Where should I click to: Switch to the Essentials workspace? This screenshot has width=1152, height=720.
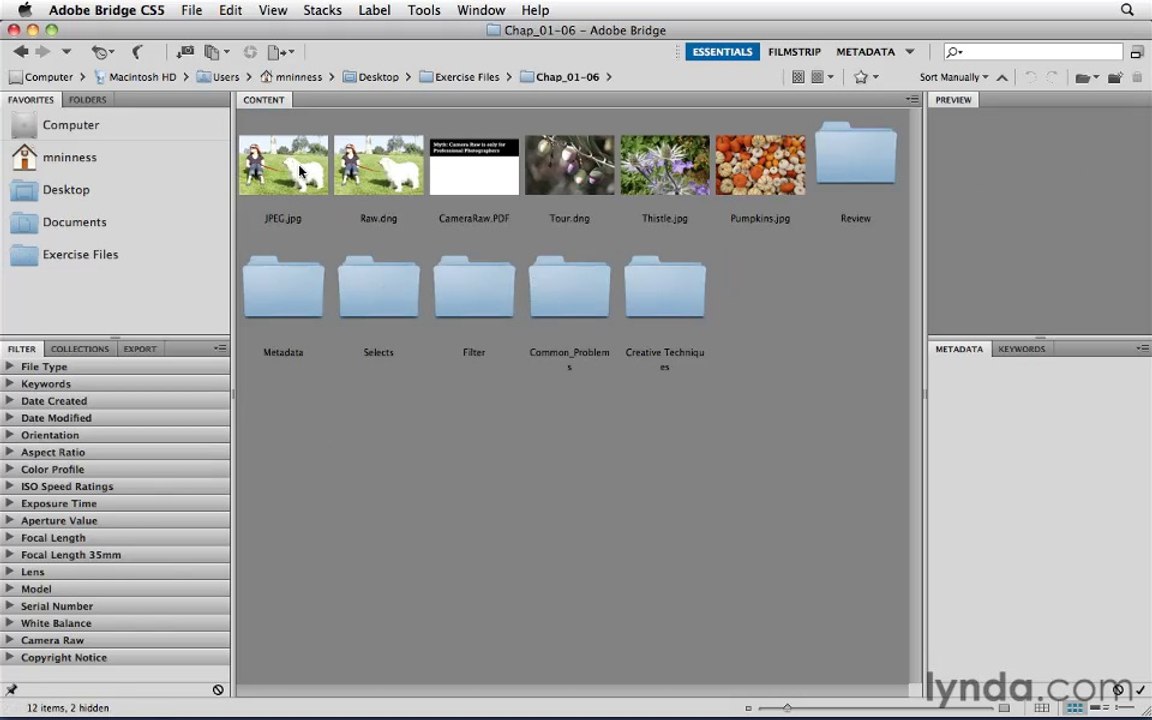coord(722,52)
